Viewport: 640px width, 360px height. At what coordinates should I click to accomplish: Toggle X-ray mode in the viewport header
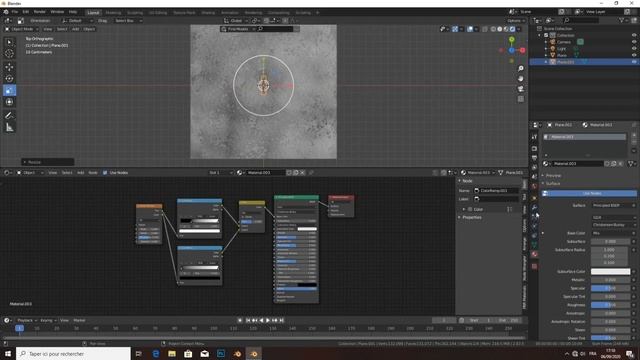[484, 29]
